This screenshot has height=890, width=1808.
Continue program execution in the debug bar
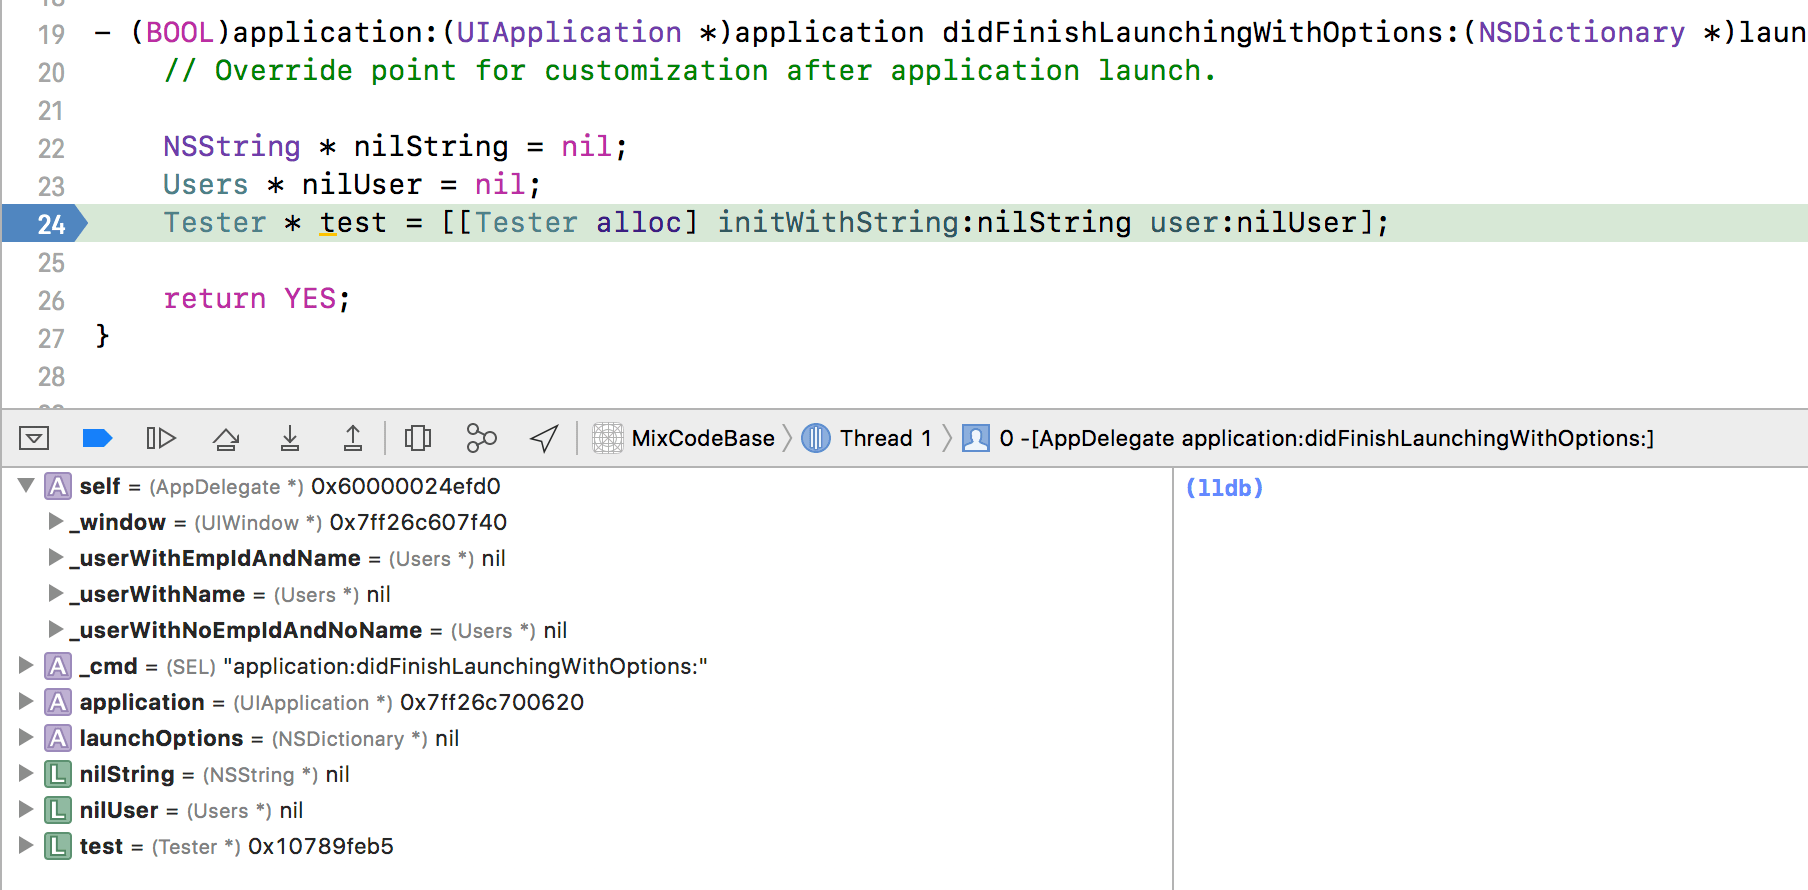pos(161,438)
